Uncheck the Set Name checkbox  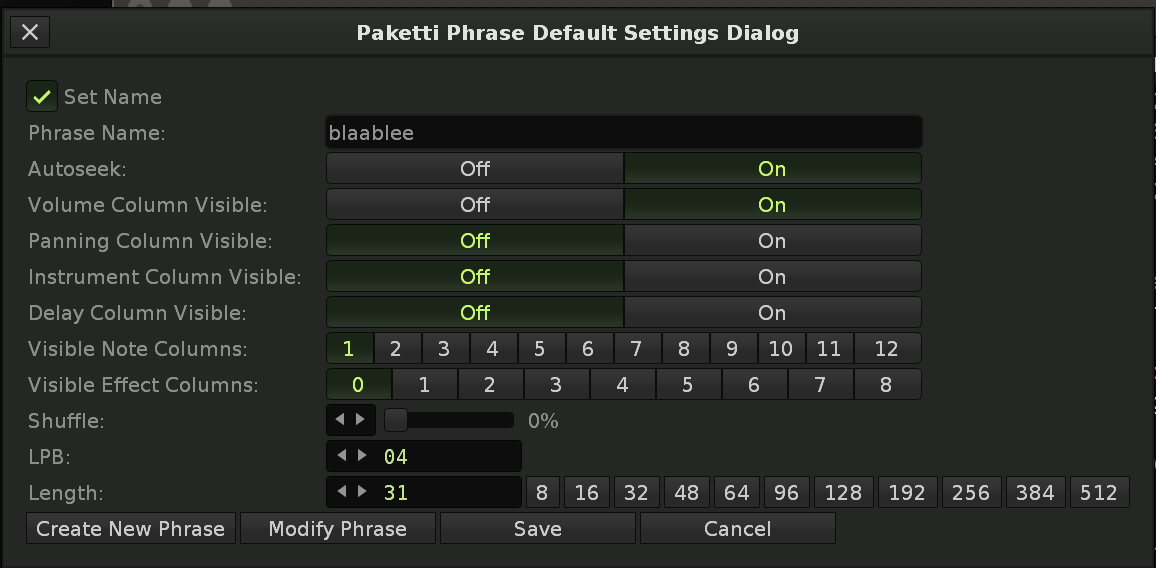pyautogui.click(x=42, y=97)
